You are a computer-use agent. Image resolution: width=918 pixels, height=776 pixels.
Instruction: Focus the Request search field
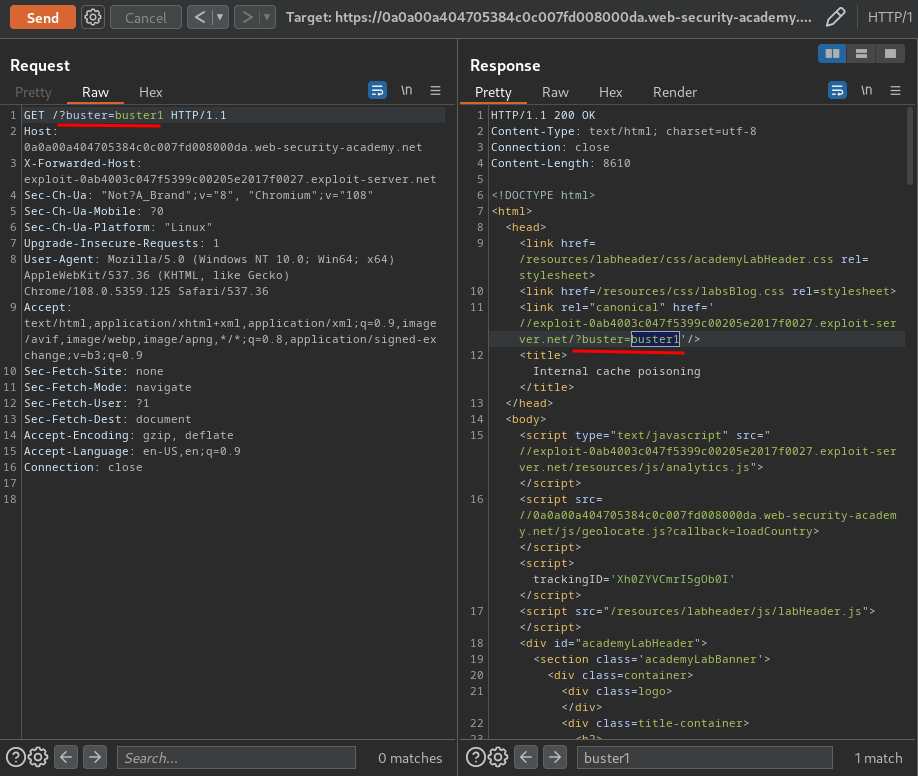pyautogui.click(x=237, y=758)
